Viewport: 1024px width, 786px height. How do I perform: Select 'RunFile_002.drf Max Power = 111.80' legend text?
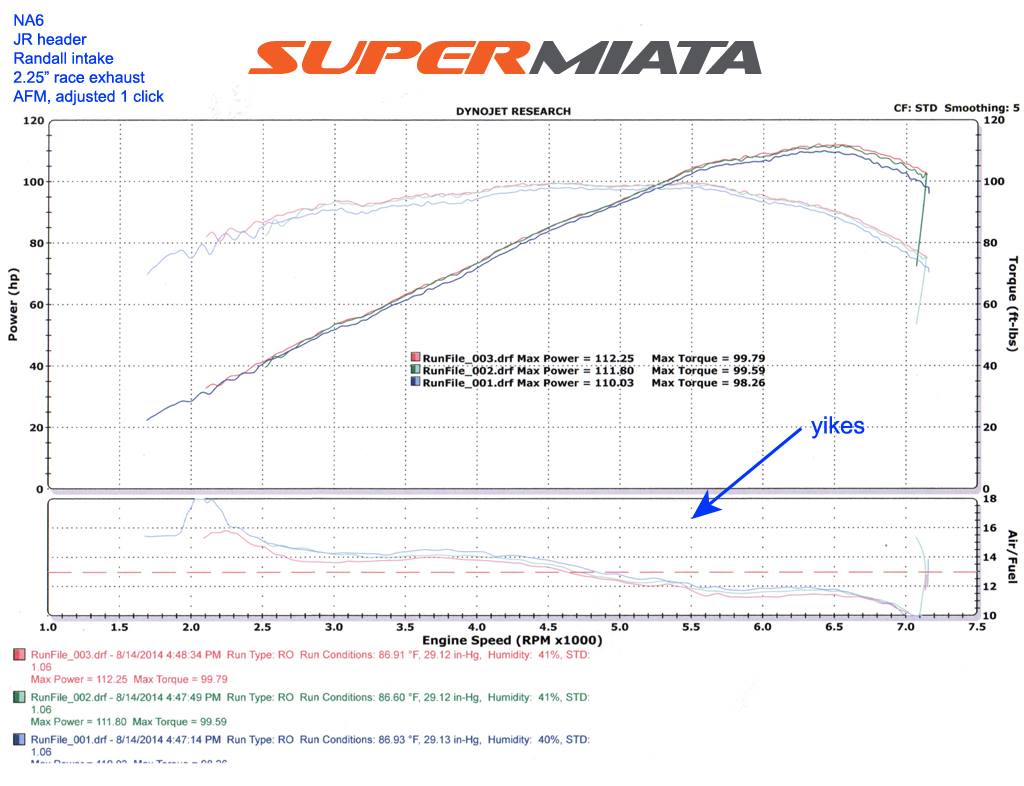click(528, 370)
